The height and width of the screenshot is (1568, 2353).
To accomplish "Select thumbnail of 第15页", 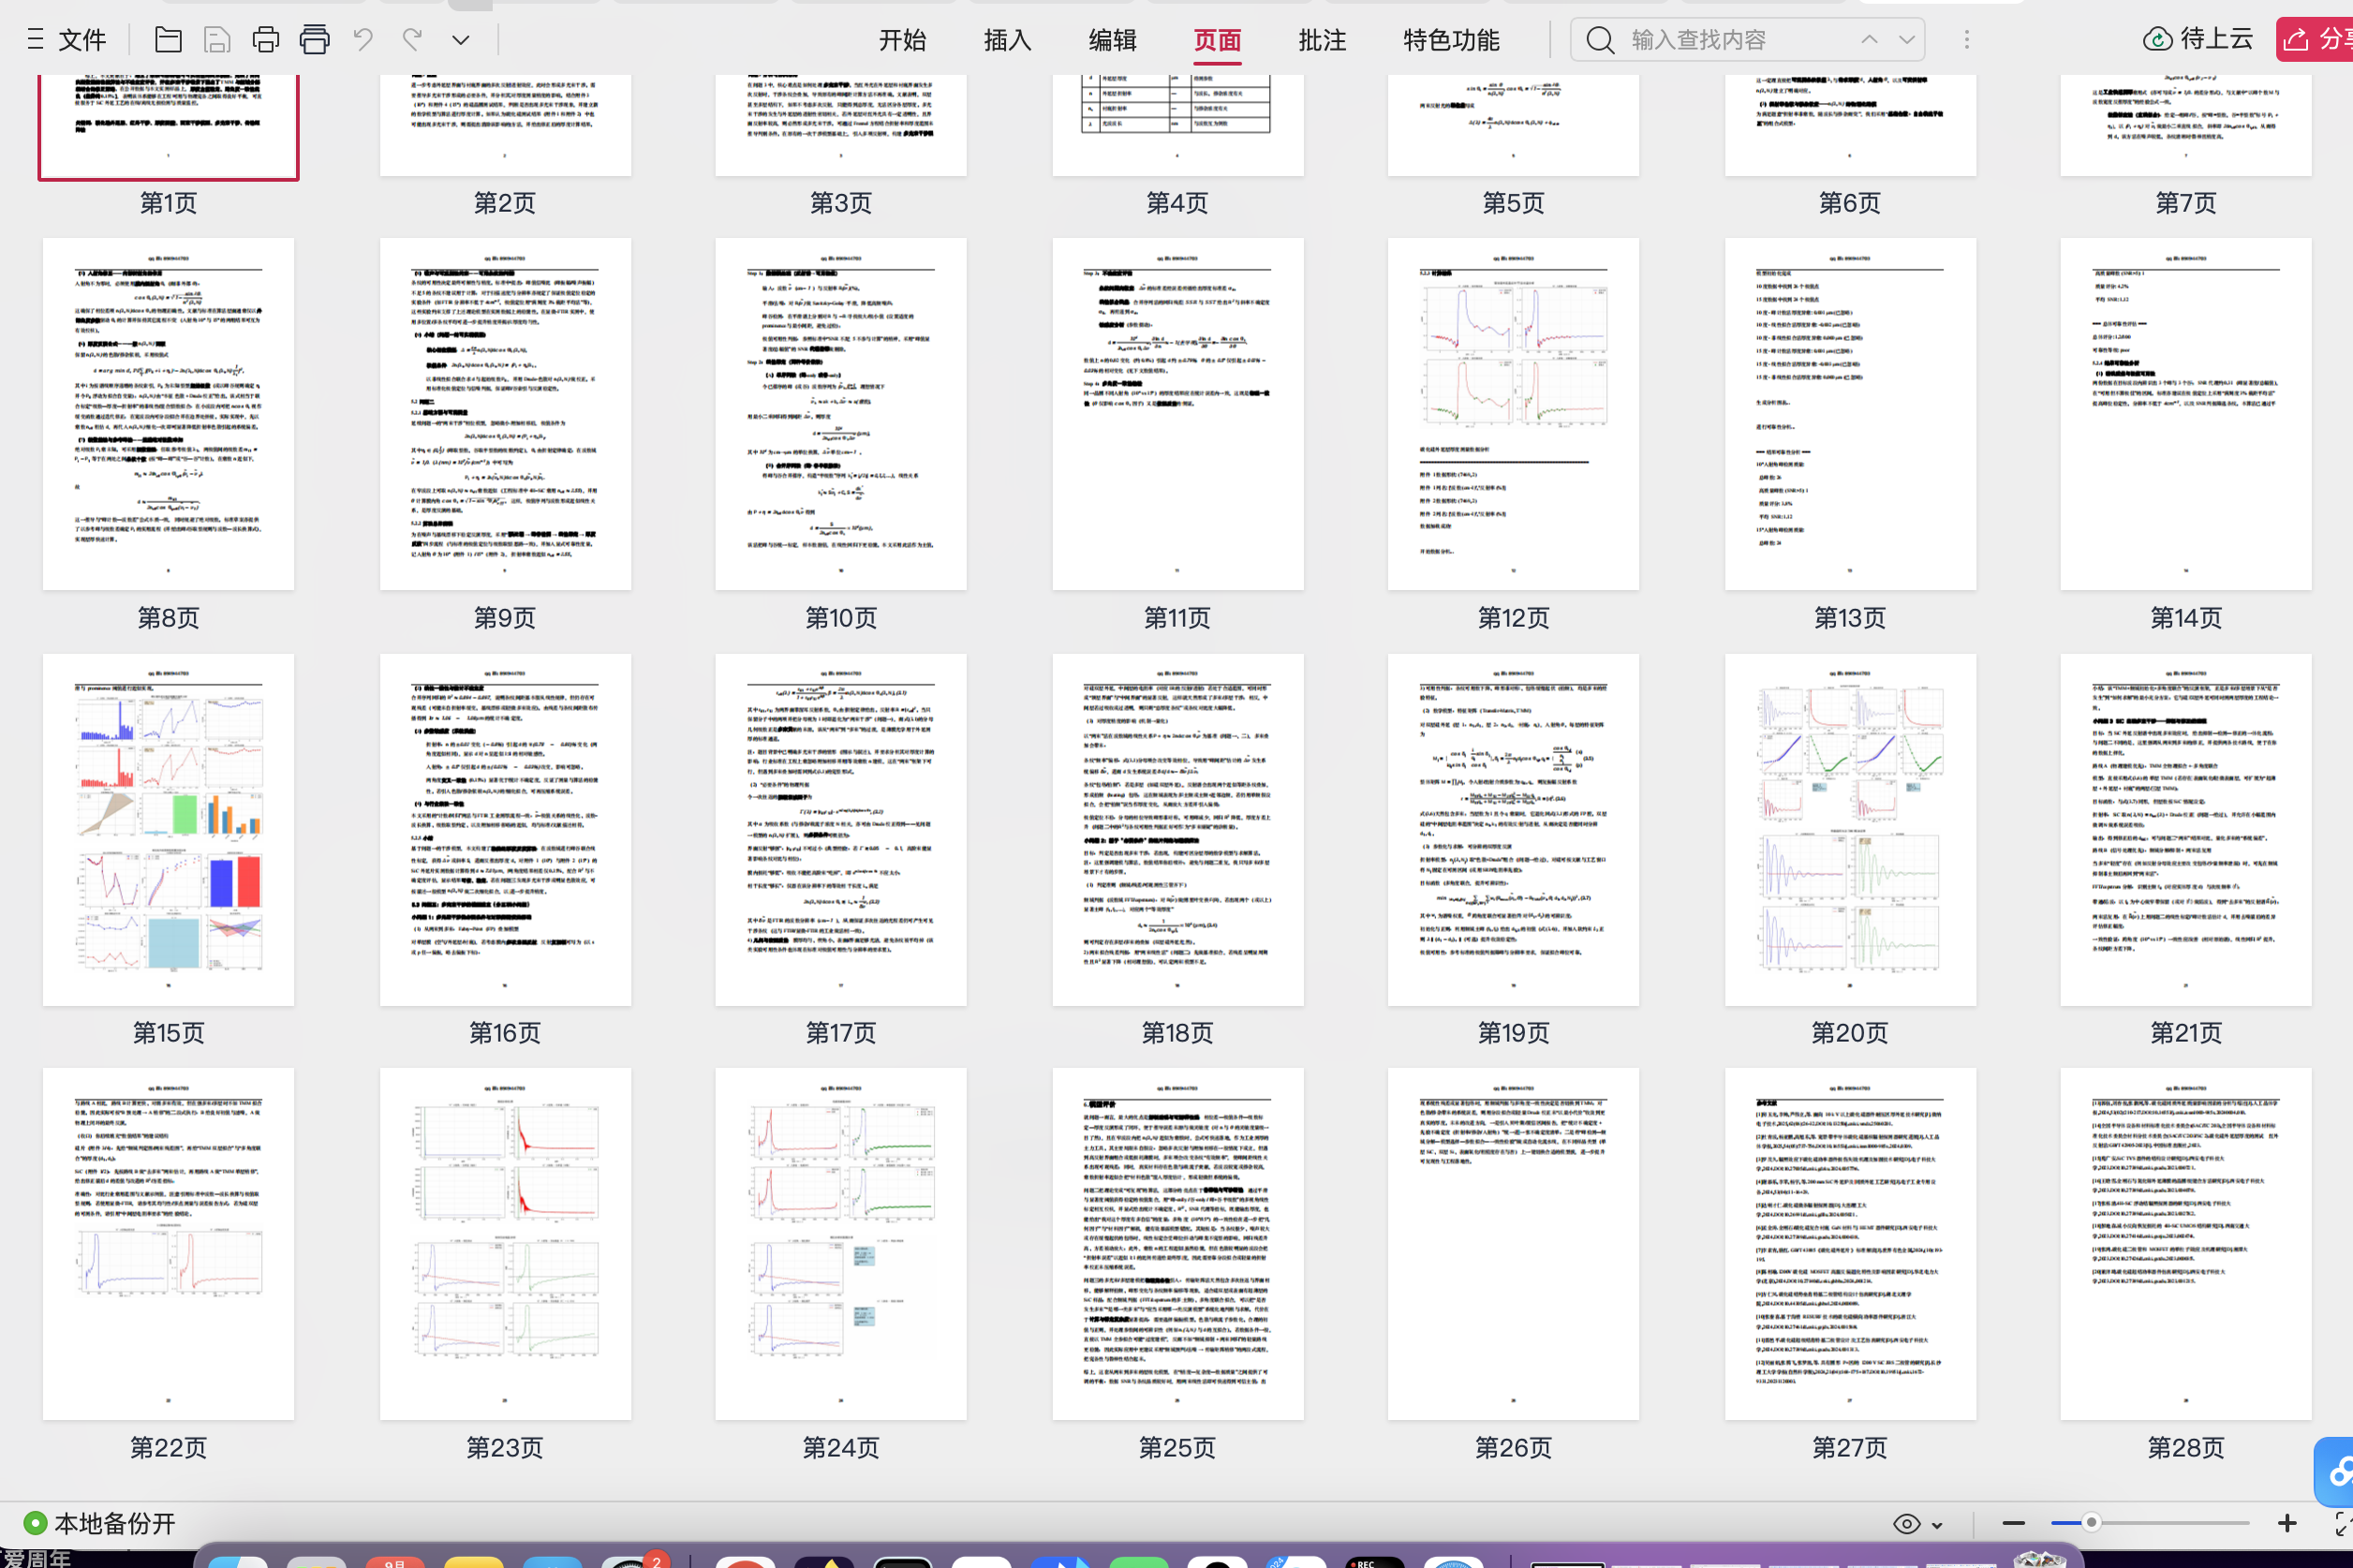I will pos(168,829).
